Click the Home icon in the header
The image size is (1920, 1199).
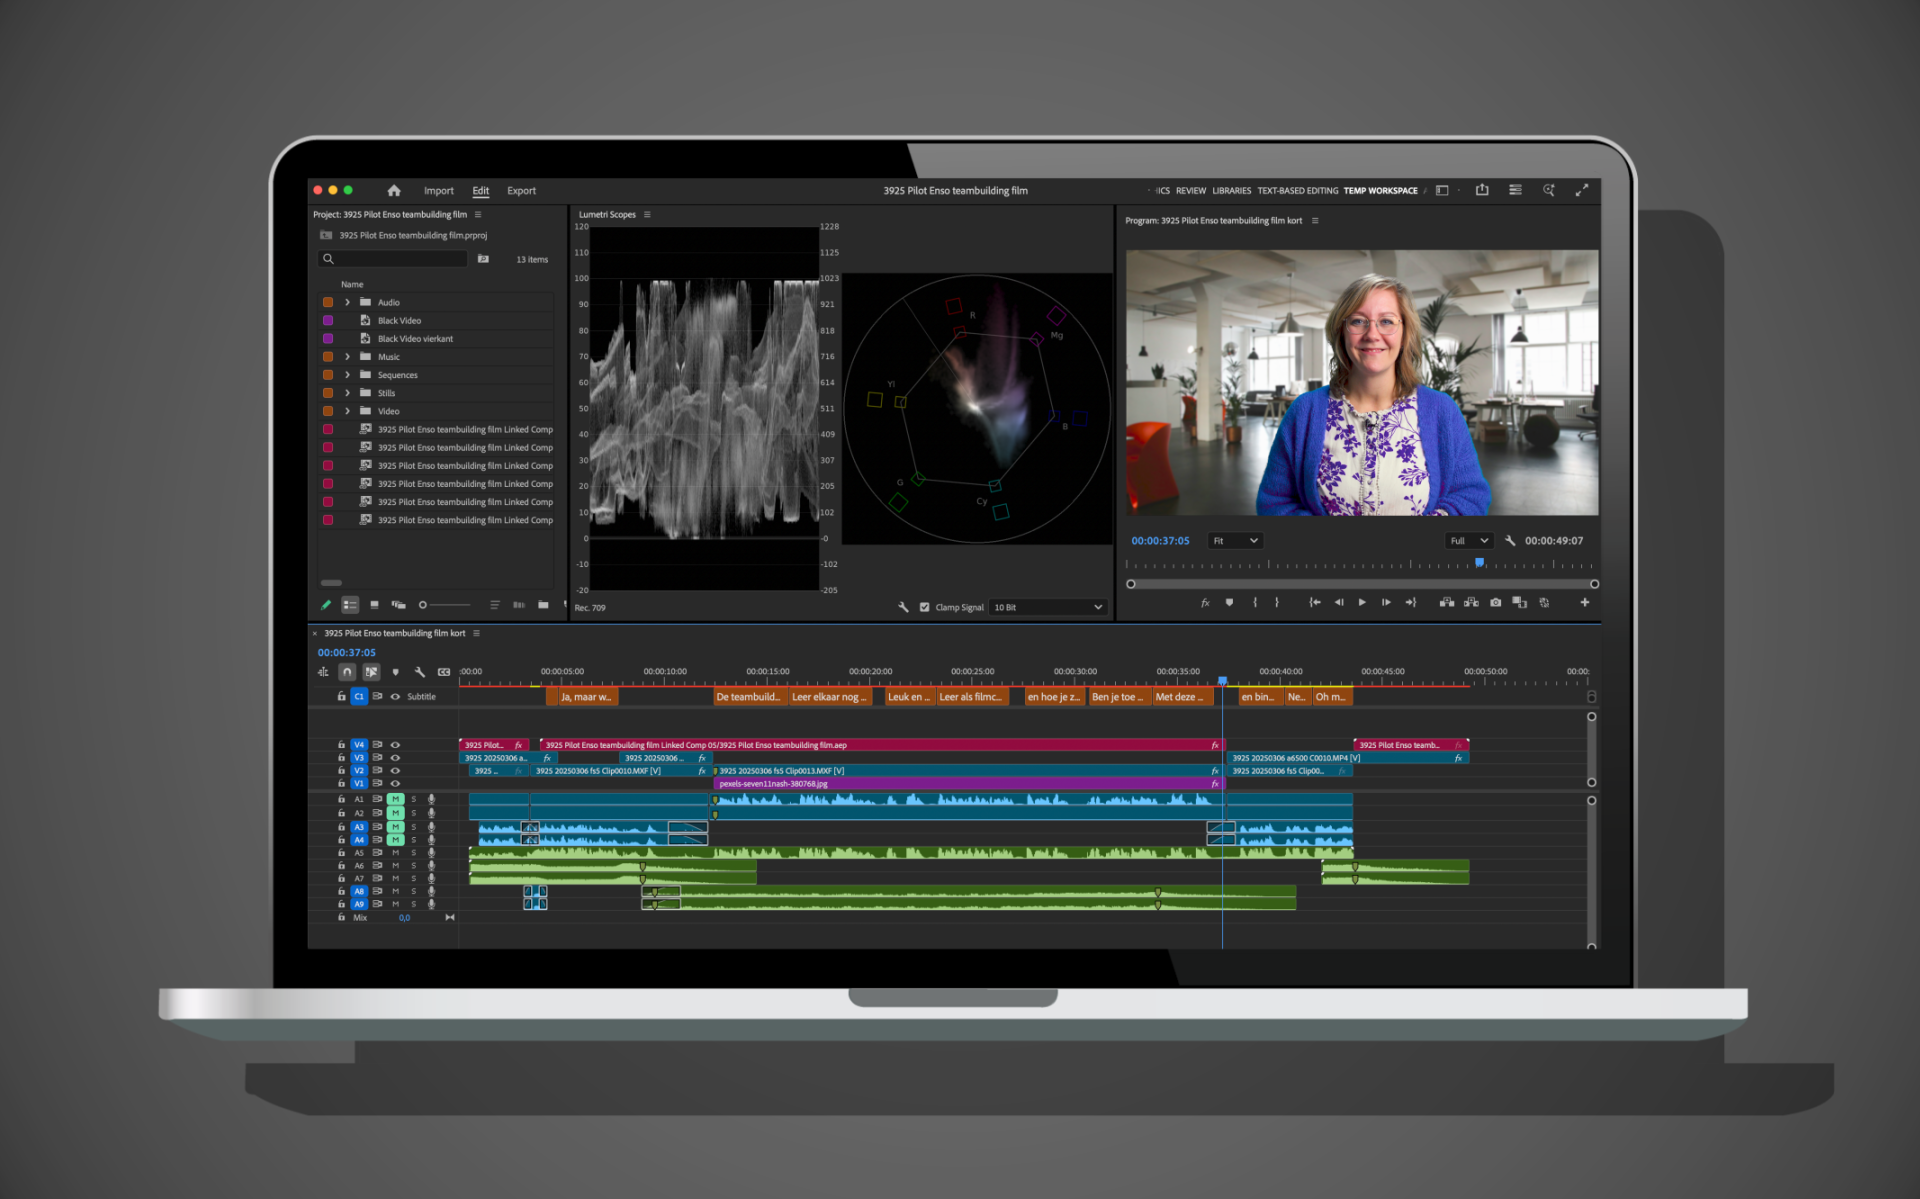coord(394,190)
